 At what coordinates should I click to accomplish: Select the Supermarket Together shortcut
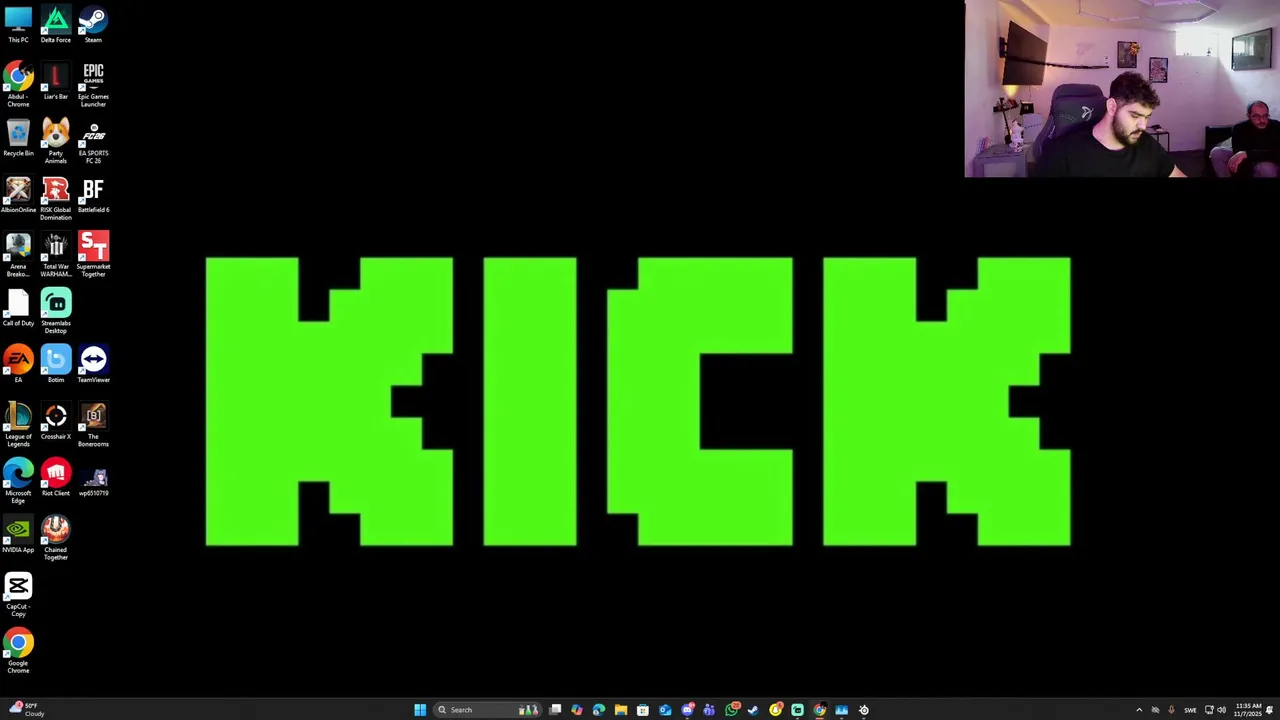93,255
